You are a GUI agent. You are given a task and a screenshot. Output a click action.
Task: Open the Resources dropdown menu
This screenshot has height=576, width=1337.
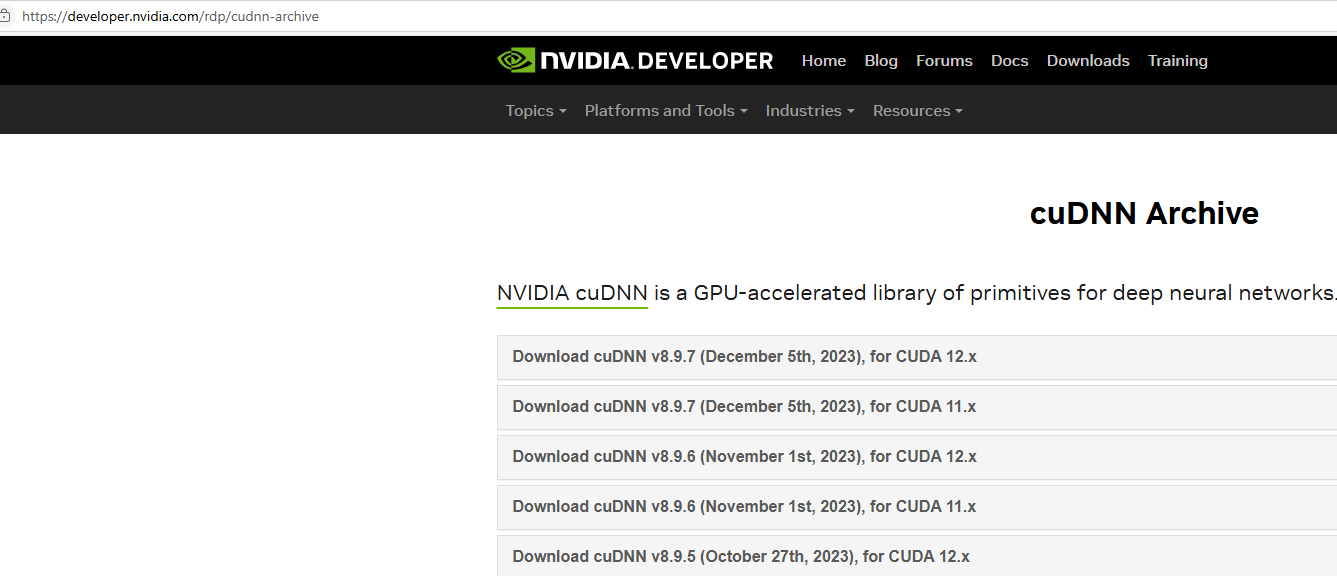918,111
